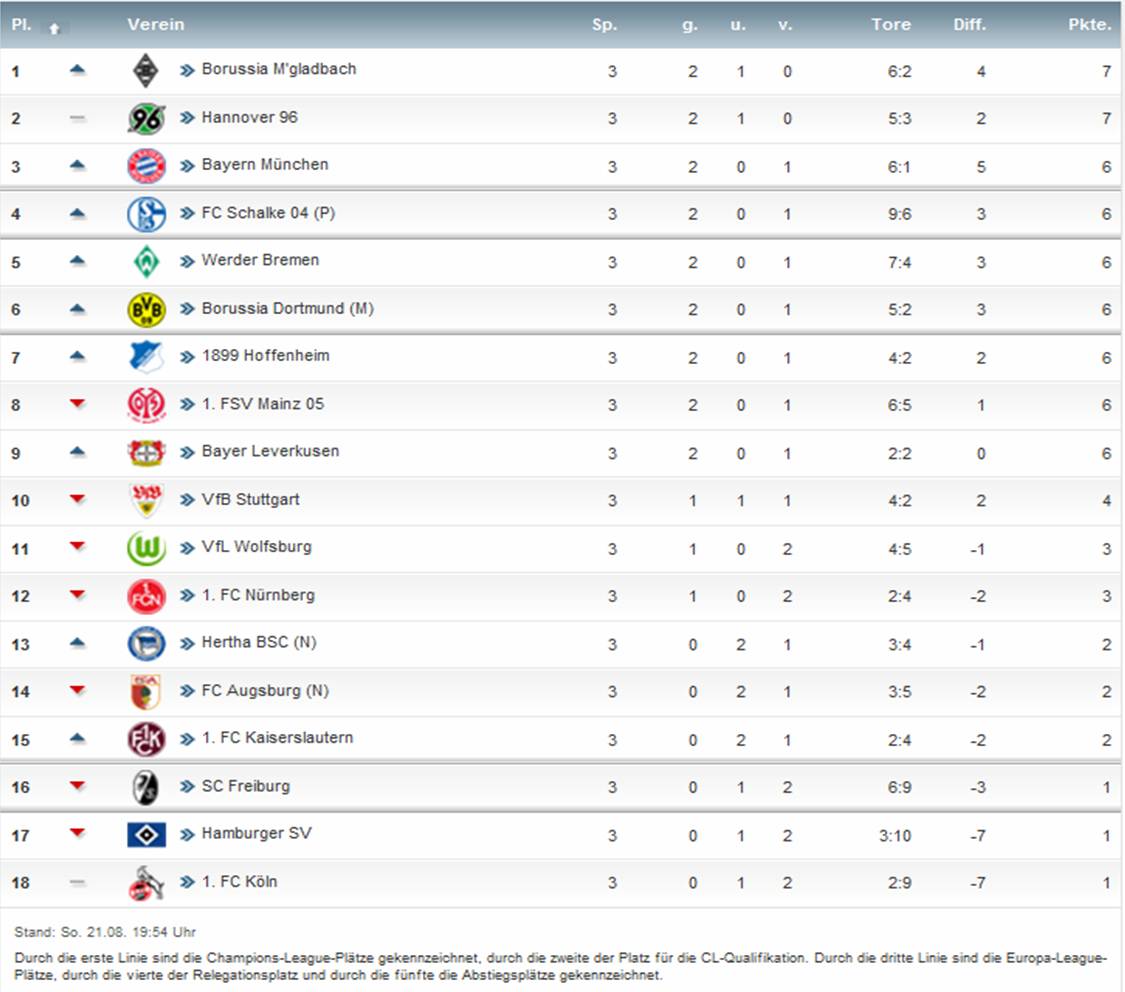Viewport: 1125px width, 992px height.
Task: Open the 1899 Hoffenheim team link
Action: [x=265, y=356]
